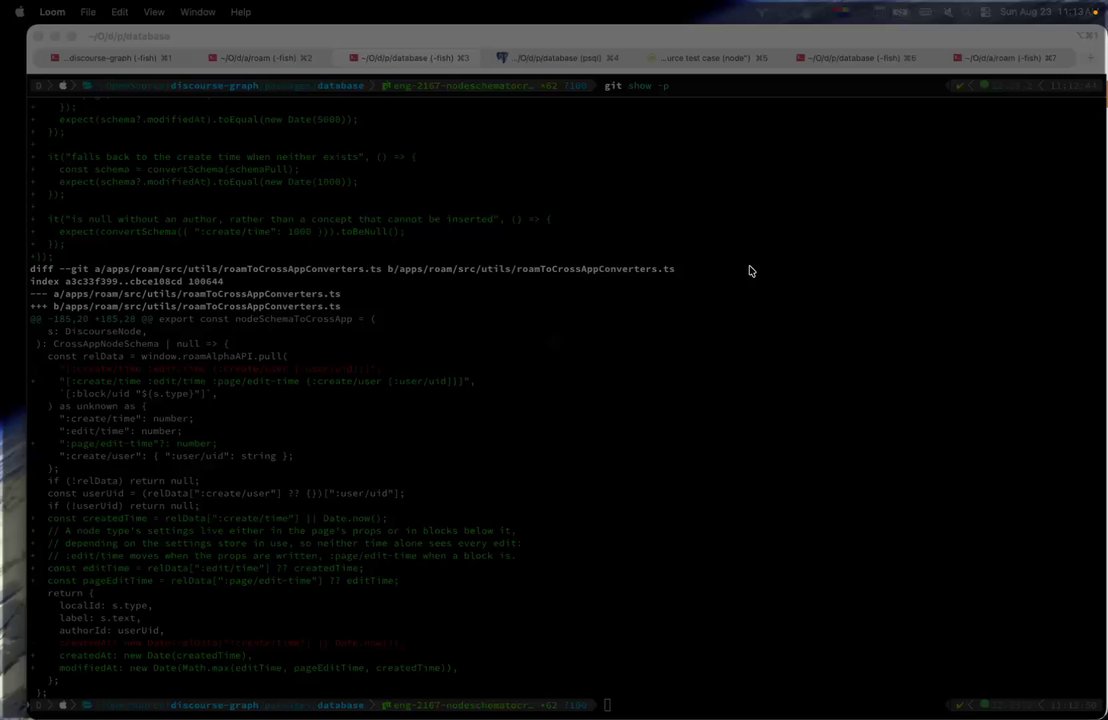Click the const userUid = line

pyautogui.click(x=226, y=493)
